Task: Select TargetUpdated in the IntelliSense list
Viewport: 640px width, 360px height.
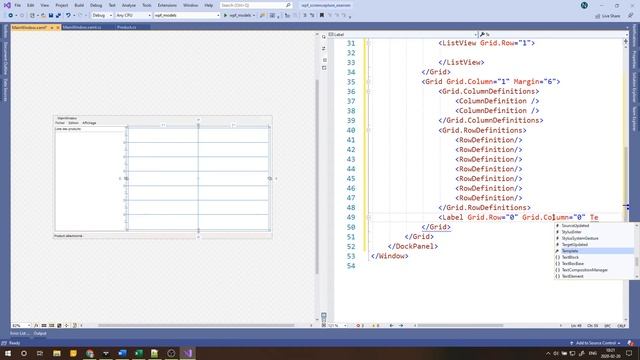Action: (594, 244)
